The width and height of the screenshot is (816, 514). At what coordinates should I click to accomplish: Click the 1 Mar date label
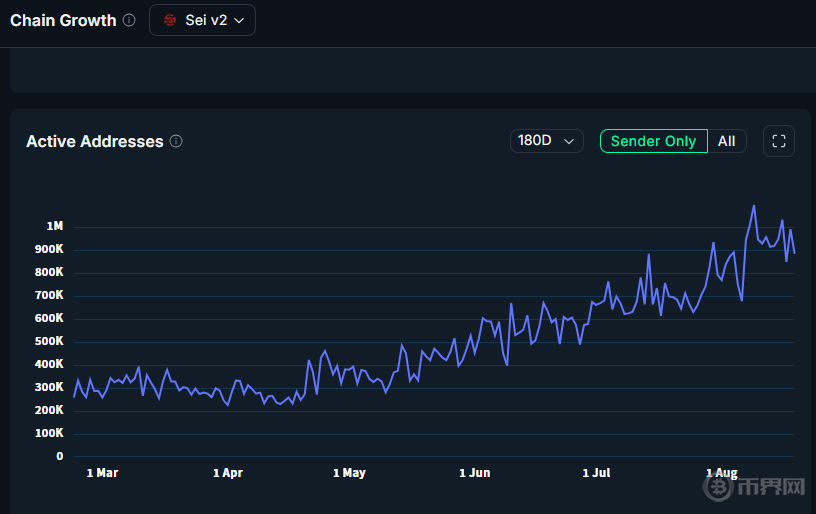[x=103, y=472]
